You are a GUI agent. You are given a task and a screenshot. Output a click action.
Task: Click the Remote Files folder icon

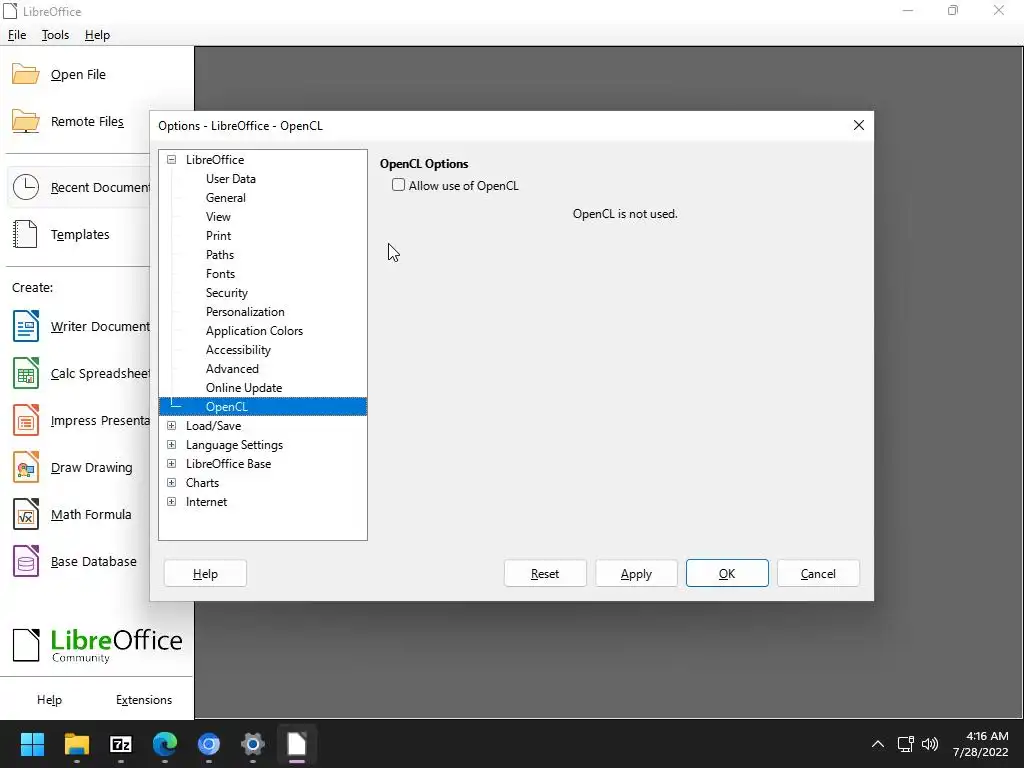point(25,121)
